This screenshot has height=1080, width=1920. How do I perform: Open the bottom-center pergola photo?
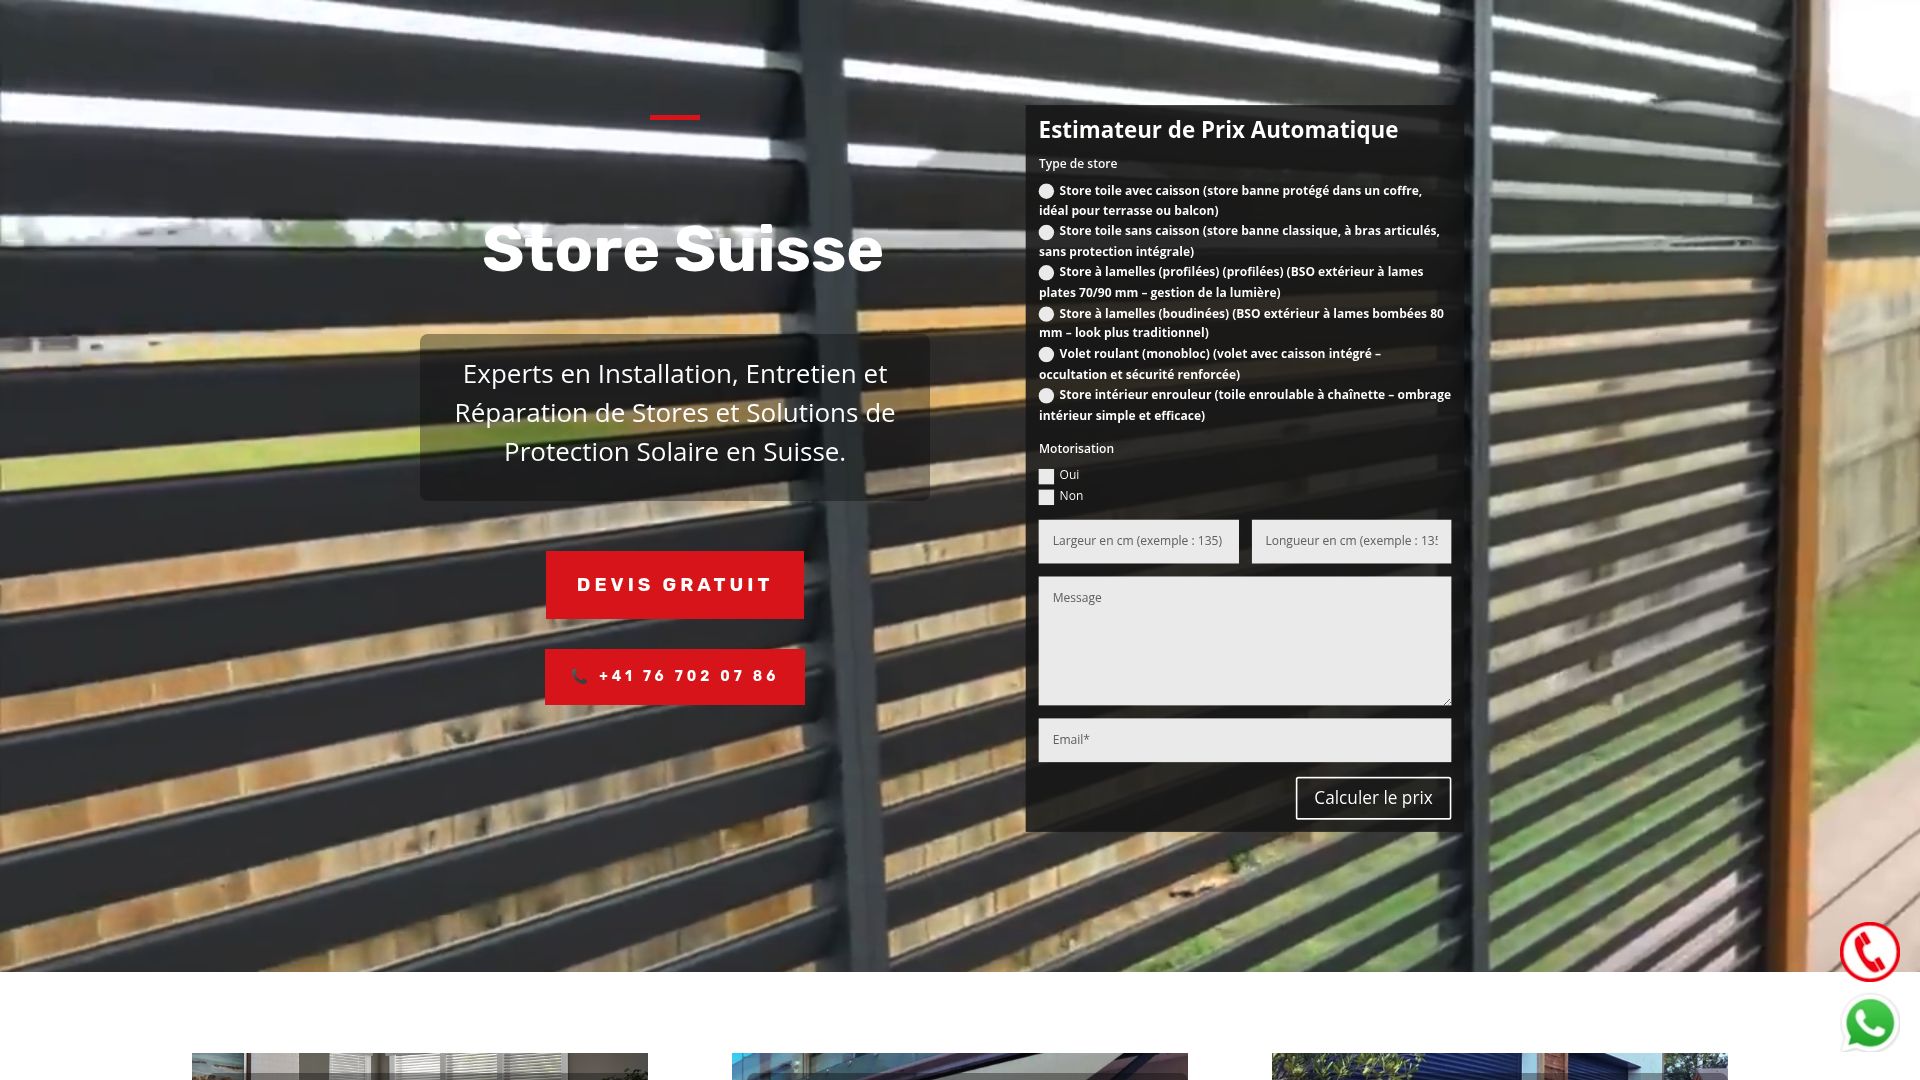coord(959,1068)
